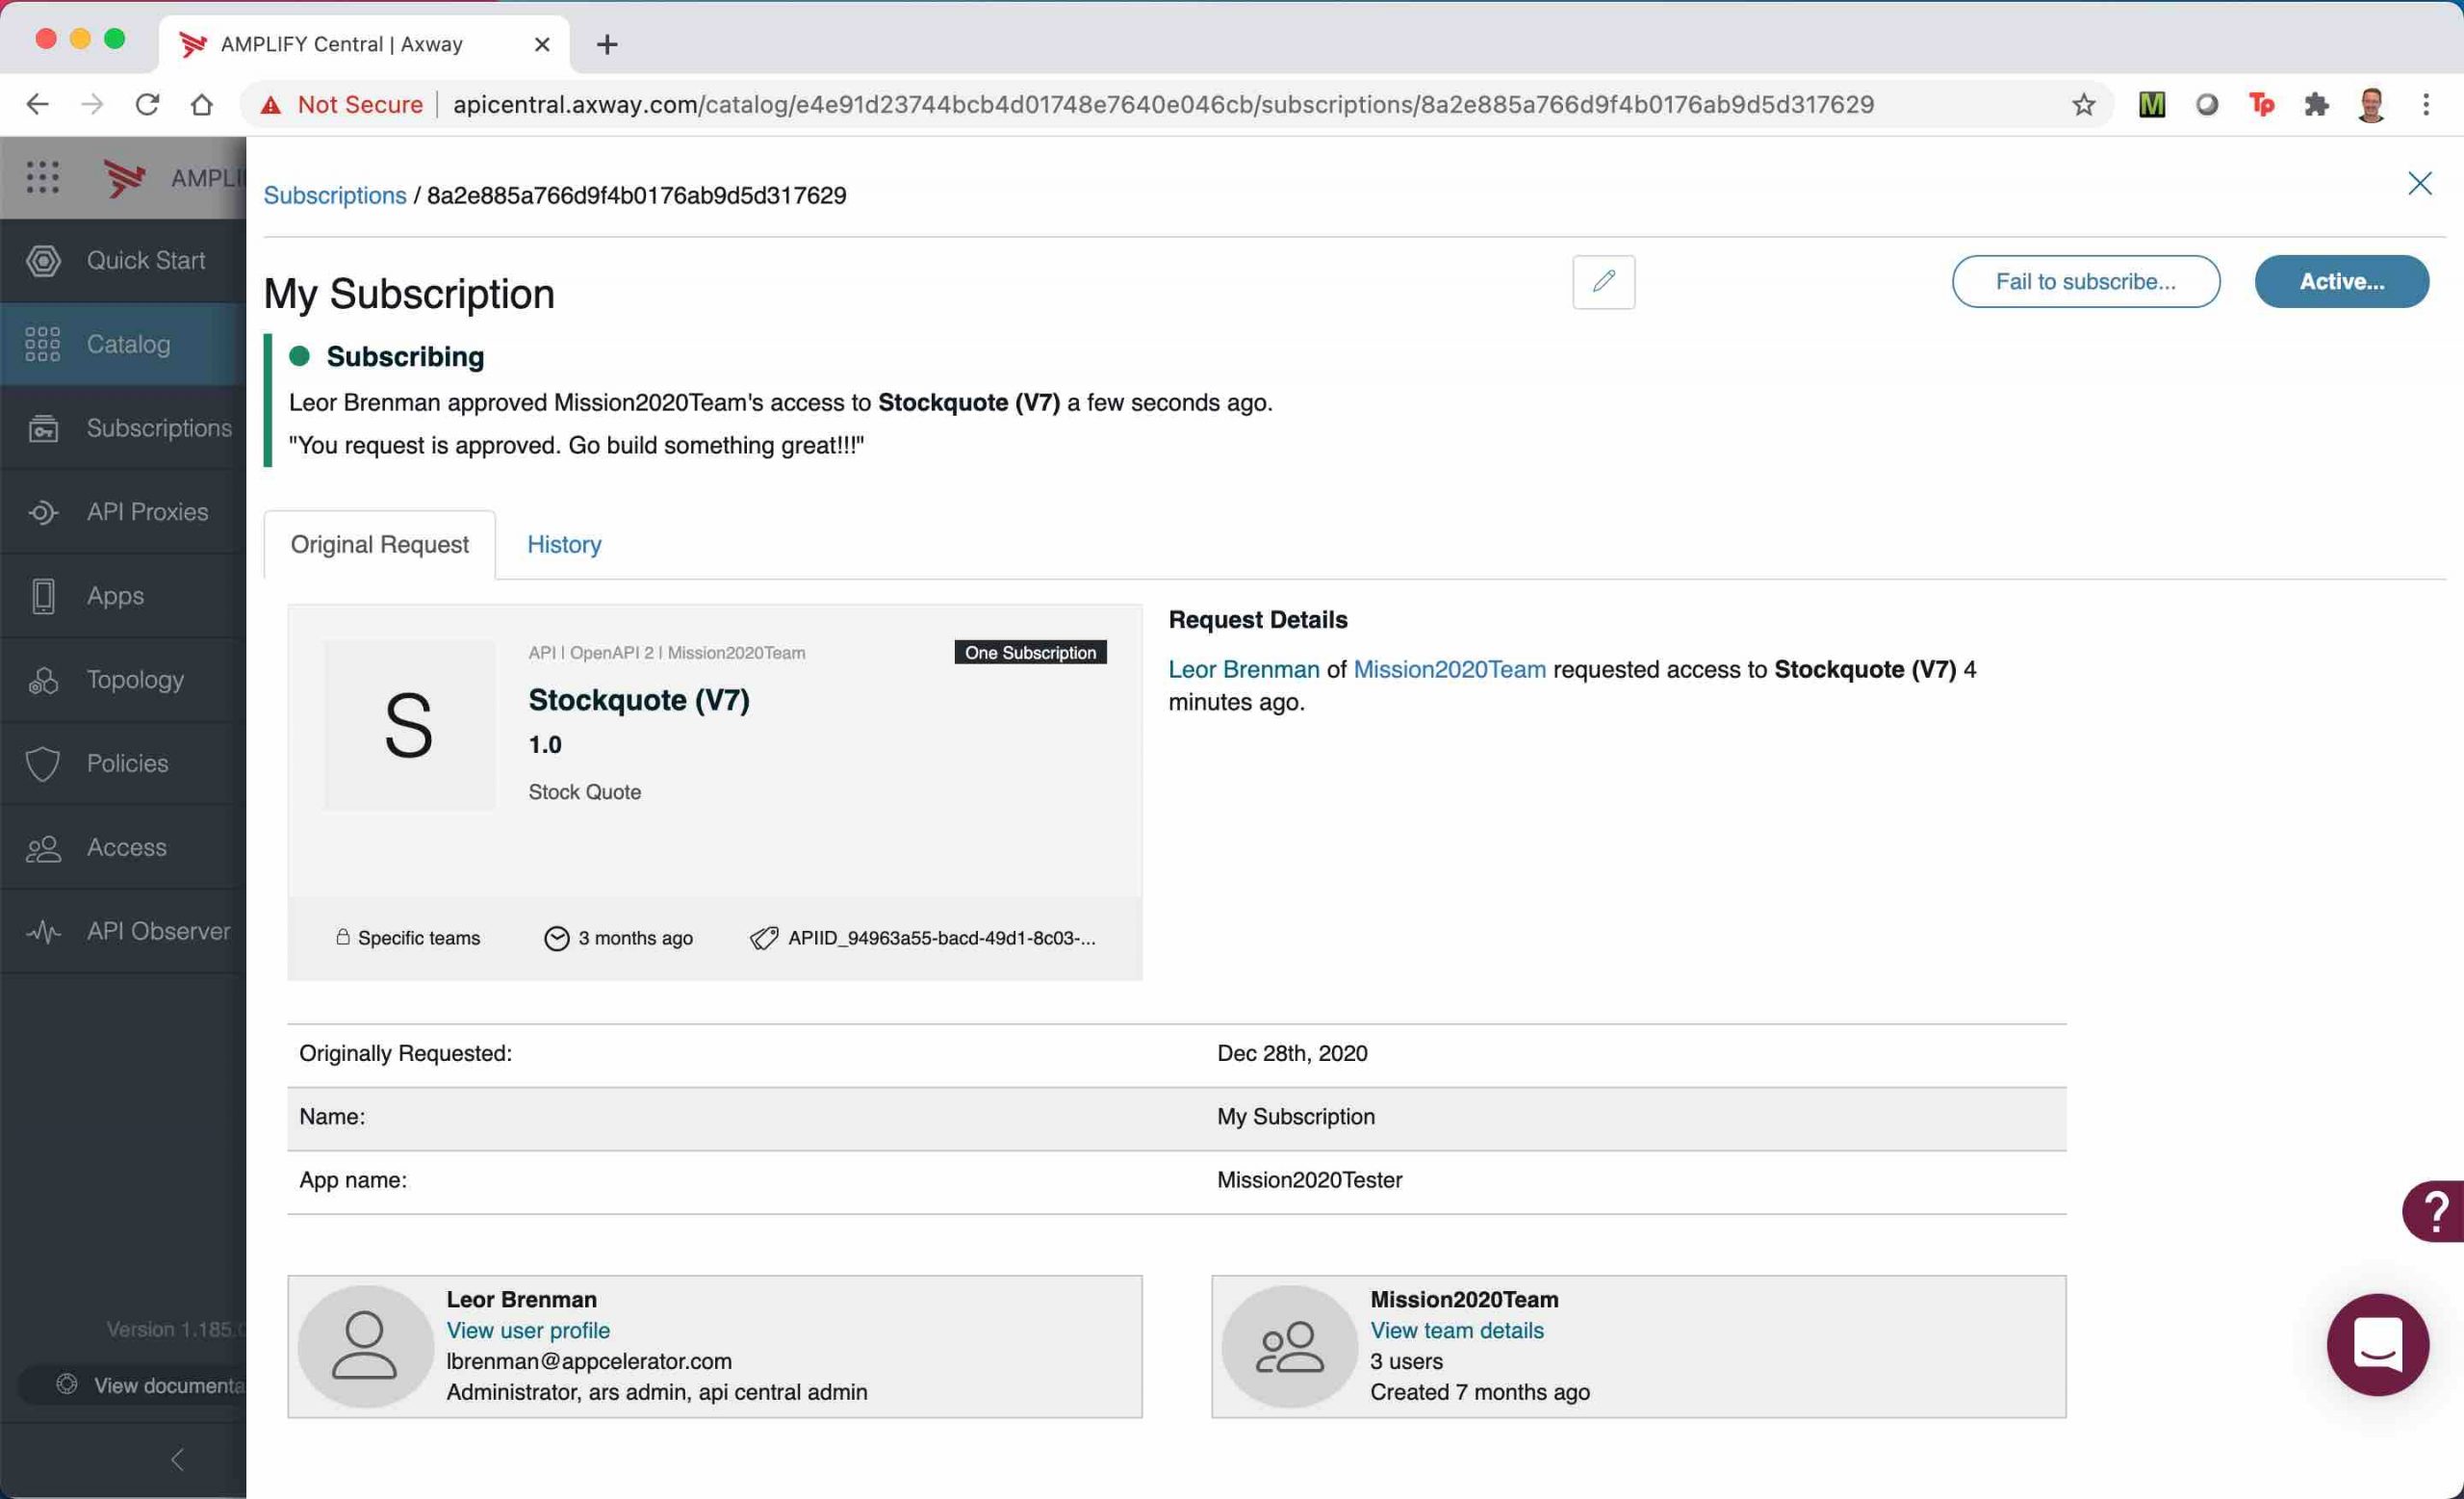Click the green M extension icon

[x=2151, y=104]
